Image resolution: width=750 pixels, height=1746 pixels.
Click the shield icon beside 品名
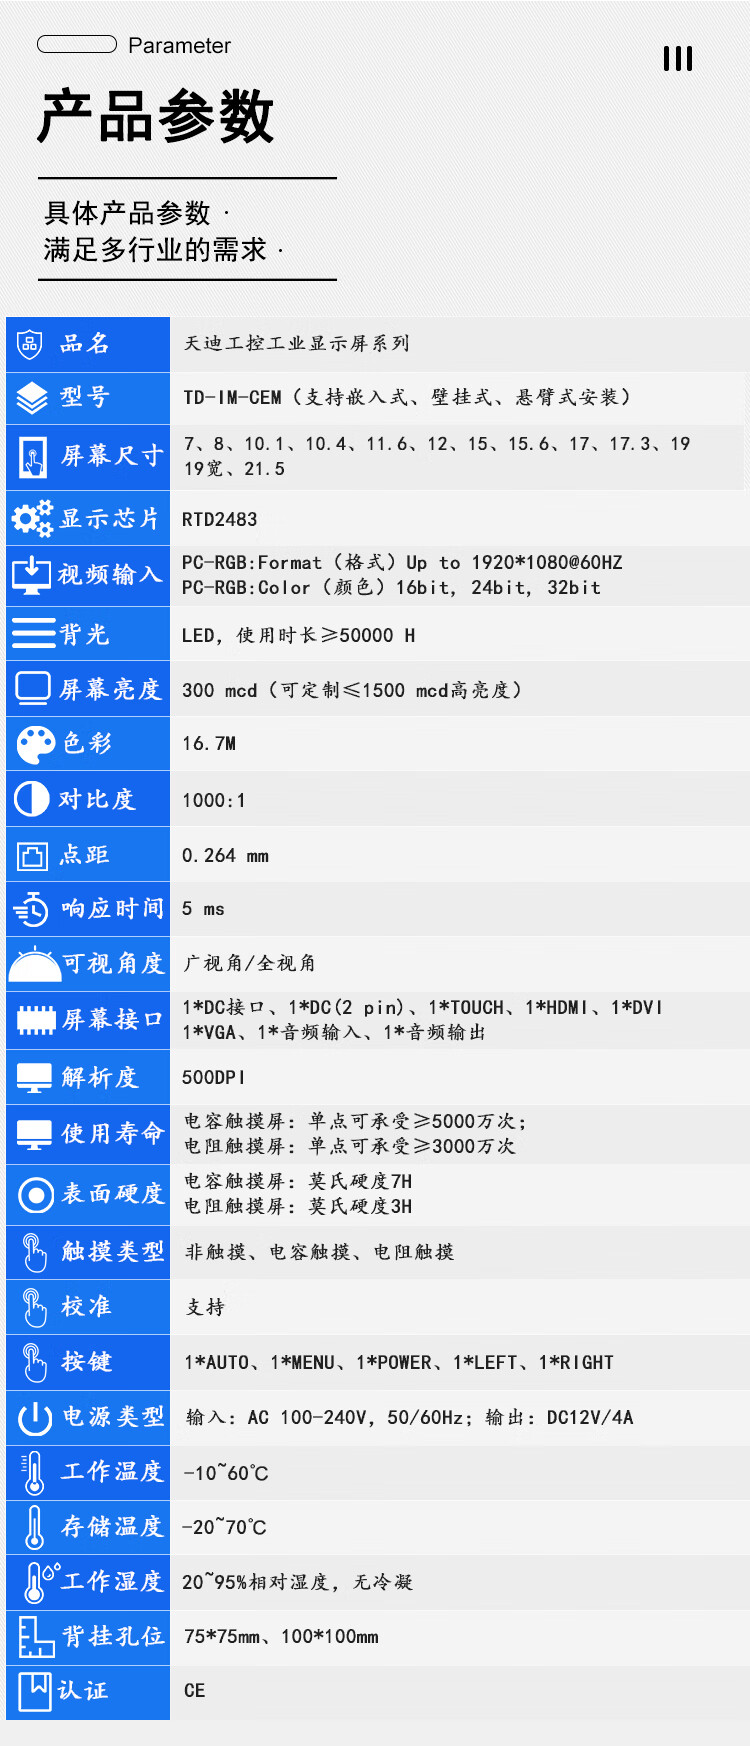point(30,344)
